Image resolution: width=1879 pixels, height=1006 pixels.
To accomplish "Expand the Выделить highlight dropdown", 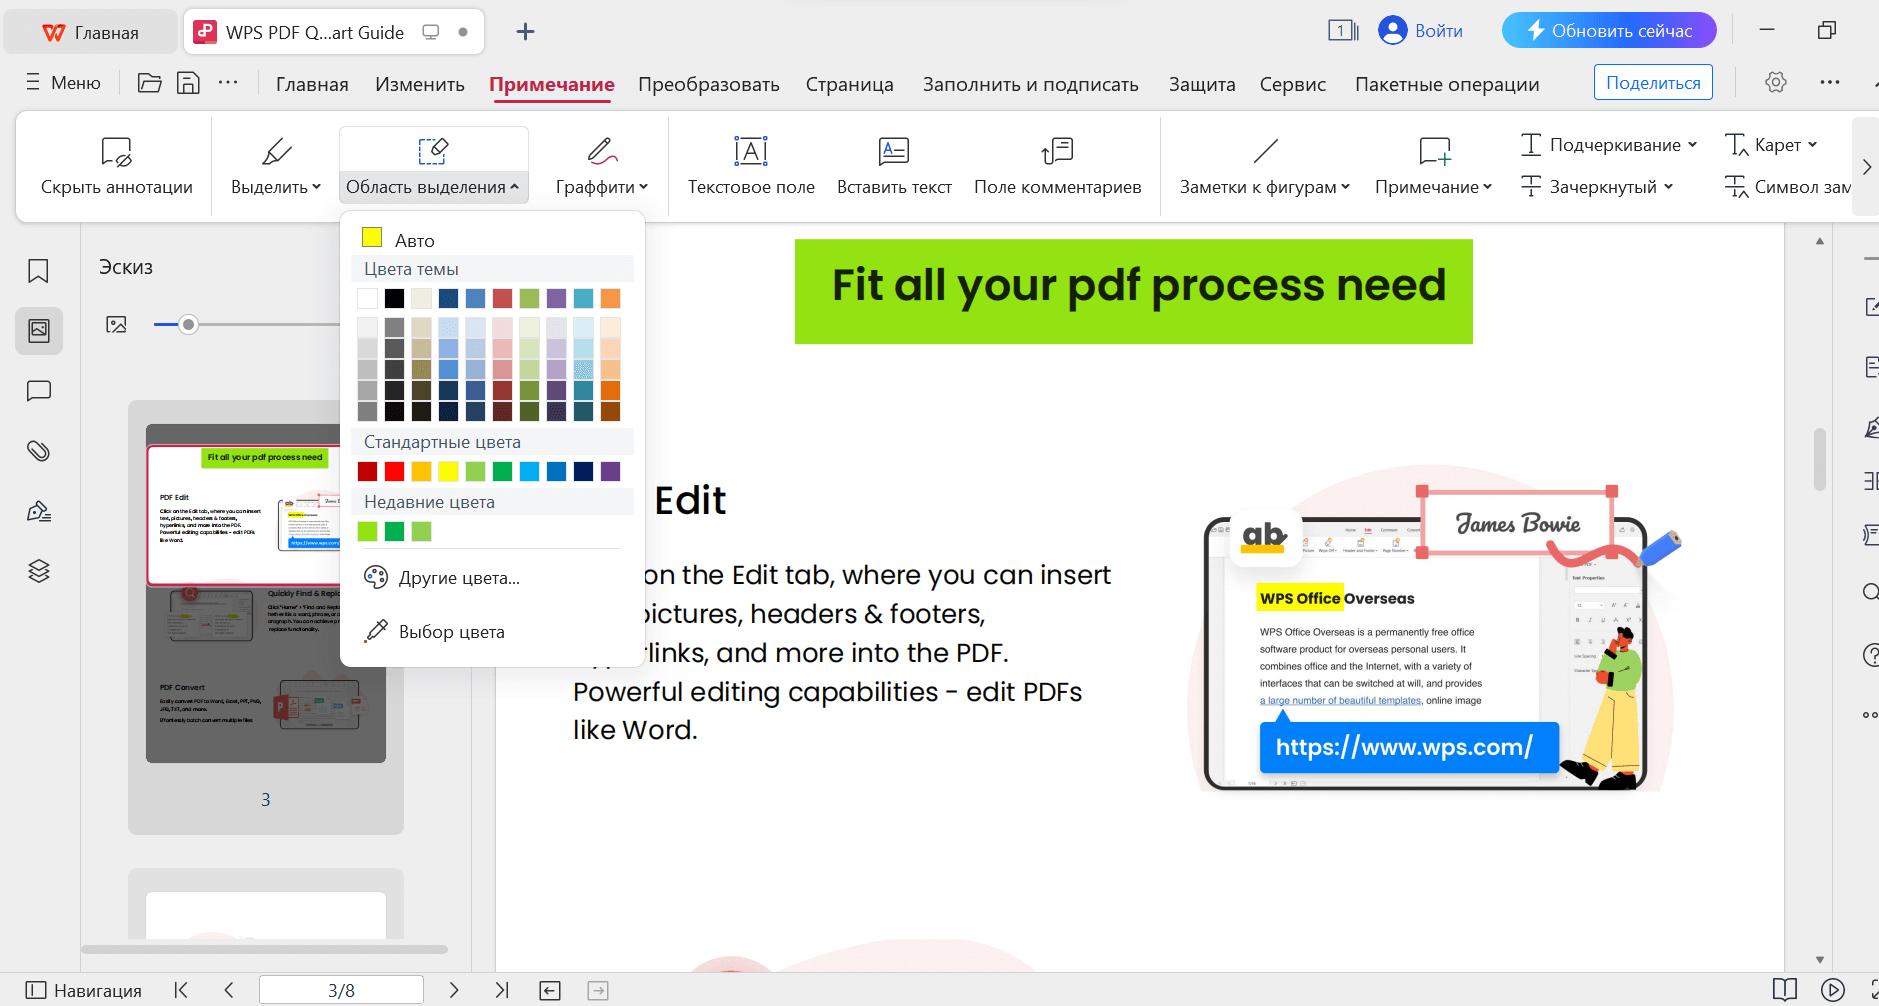I will 316,187.
